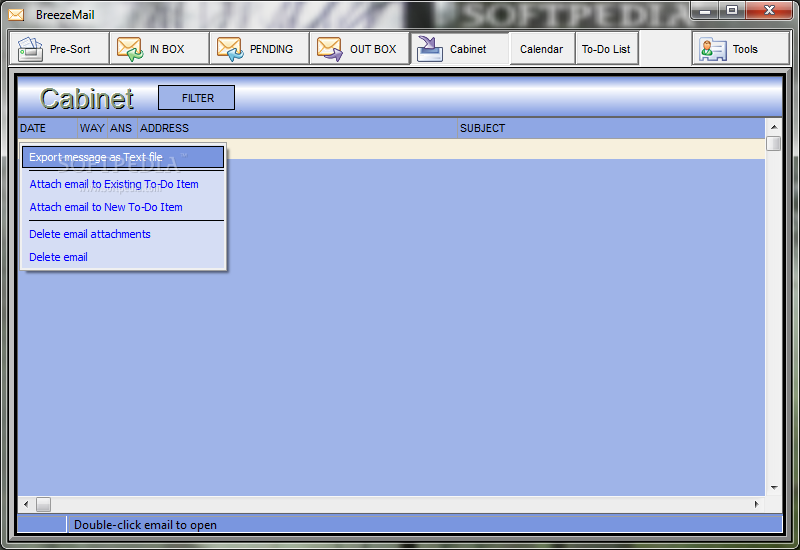This screenshot has height=550, width=800.
Task: Maximize the BreezeMail window
Action: 732,10
